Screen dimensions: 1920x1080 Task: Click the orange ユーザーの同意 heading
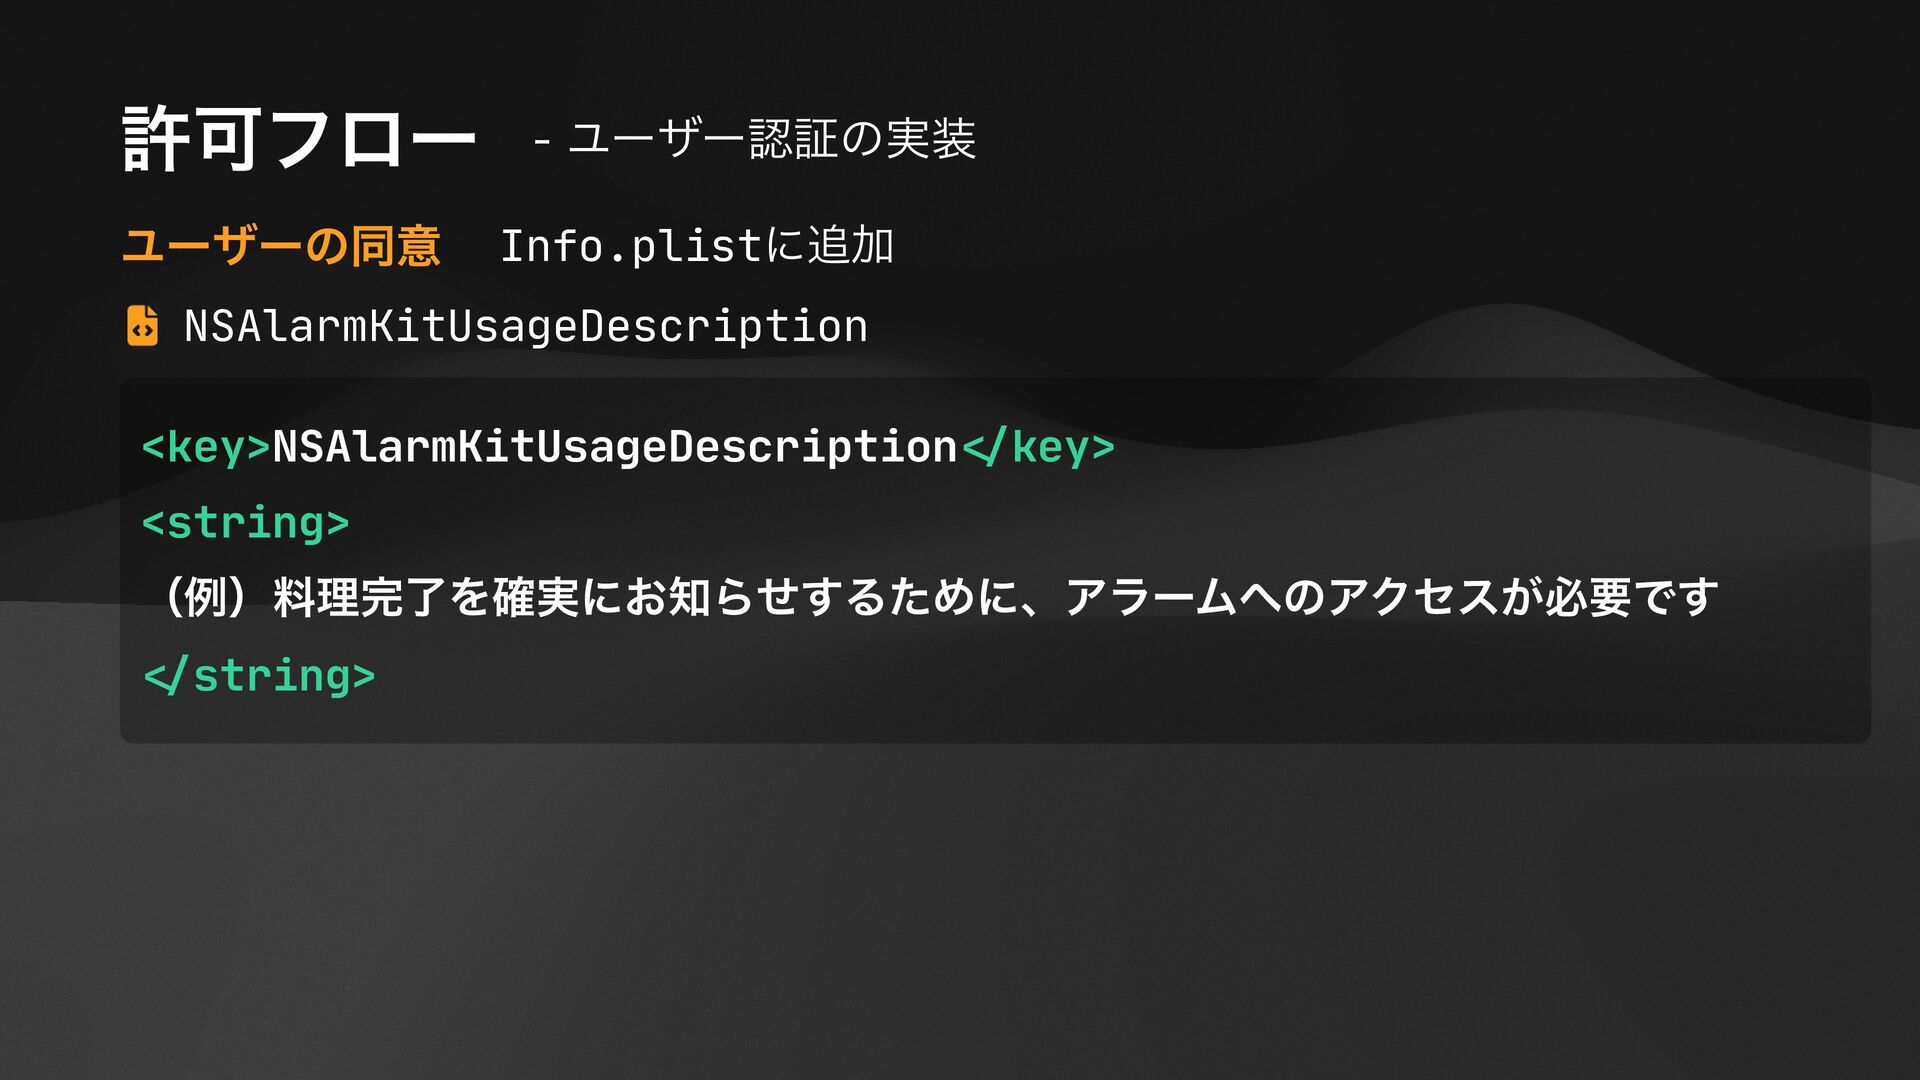(281, 246)
